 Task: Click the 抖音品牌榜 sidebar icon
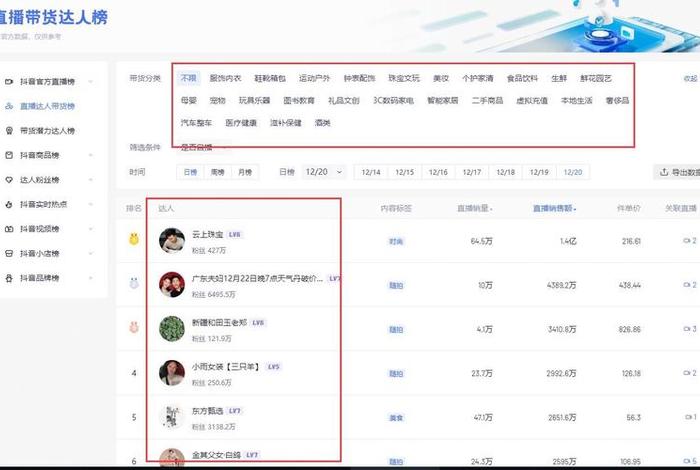9,278
